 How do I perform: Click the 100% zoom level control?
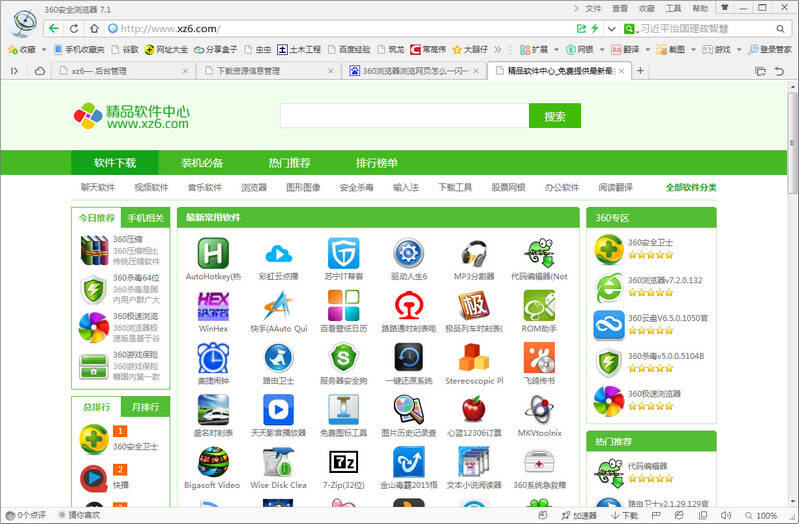[761, 515]
